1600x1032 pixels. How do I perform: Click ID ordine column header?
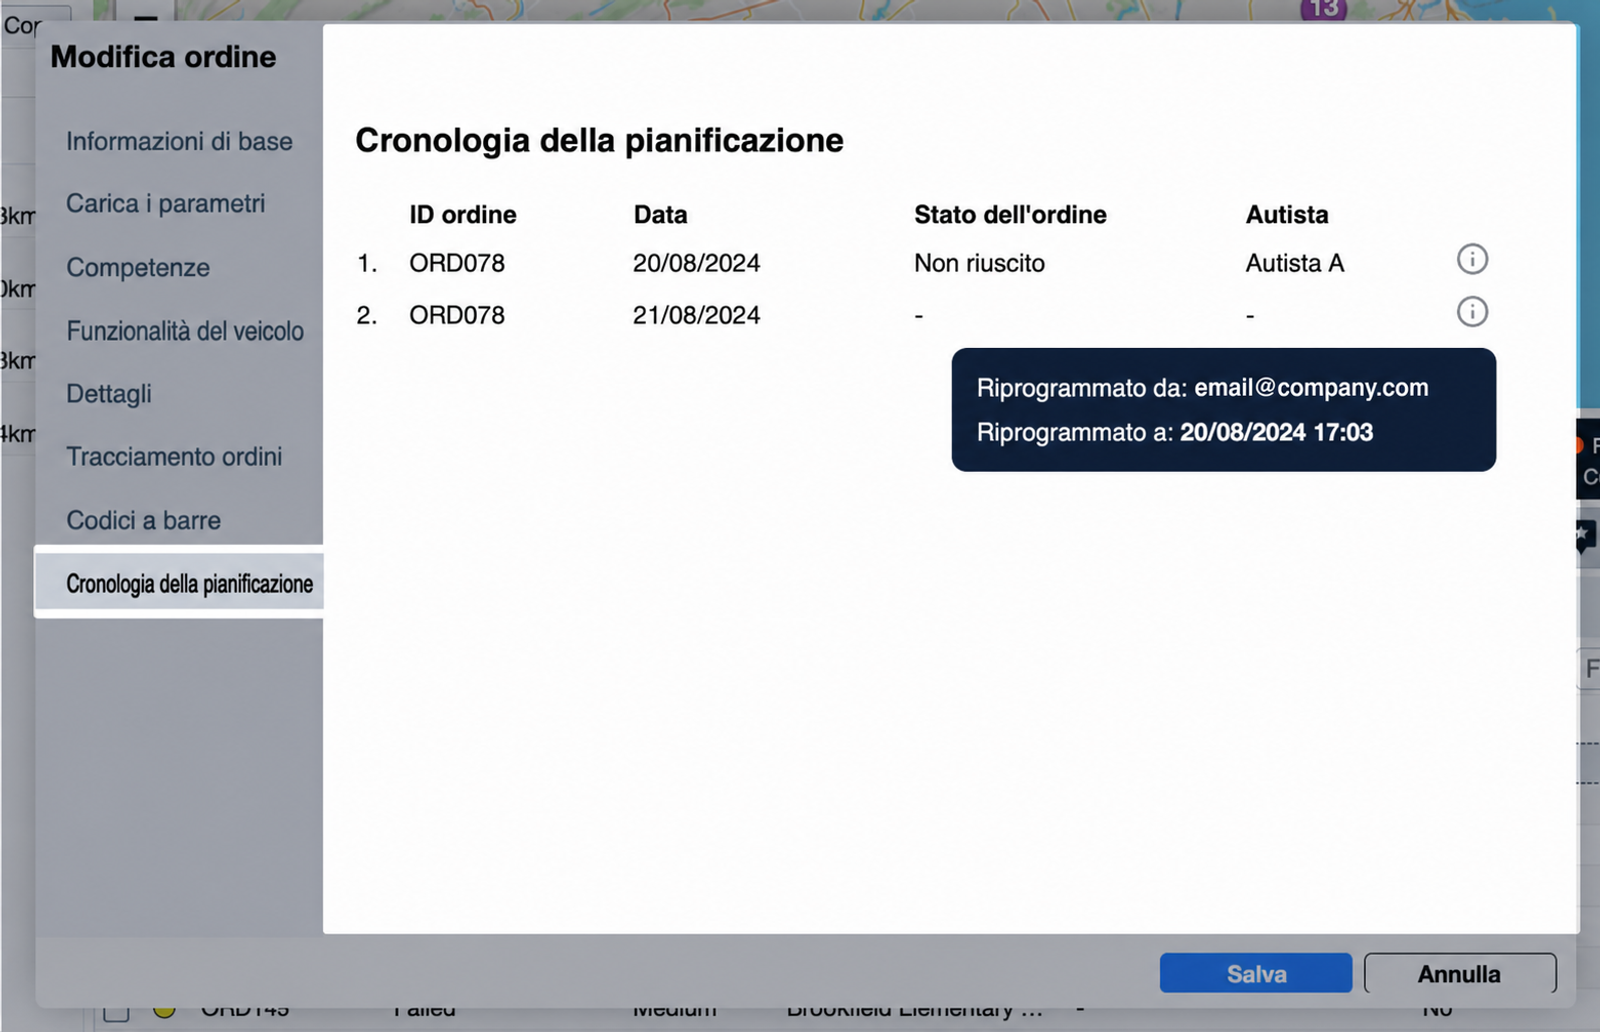point(463,215)
